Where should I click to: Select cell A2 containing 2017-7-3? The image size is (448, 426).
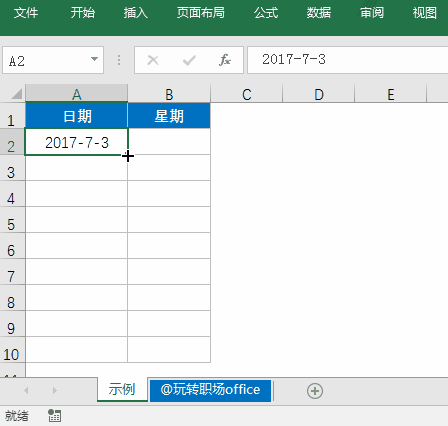77,142
